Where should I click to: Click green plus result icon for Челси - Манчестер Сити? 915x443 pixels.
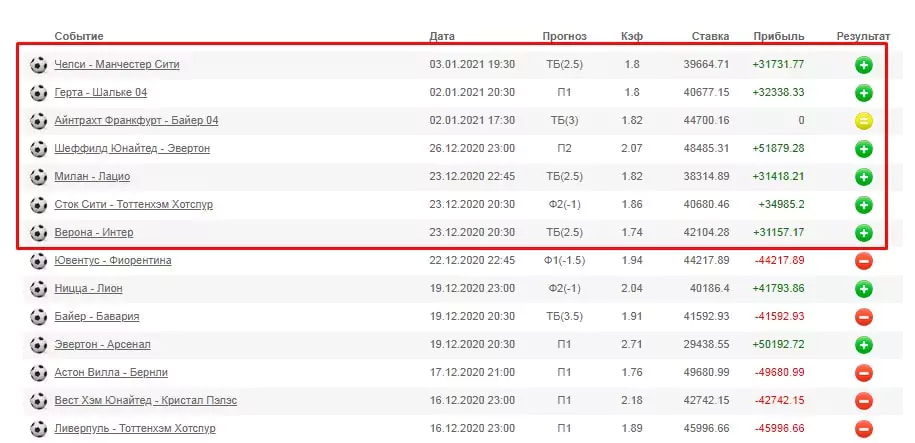864,65
